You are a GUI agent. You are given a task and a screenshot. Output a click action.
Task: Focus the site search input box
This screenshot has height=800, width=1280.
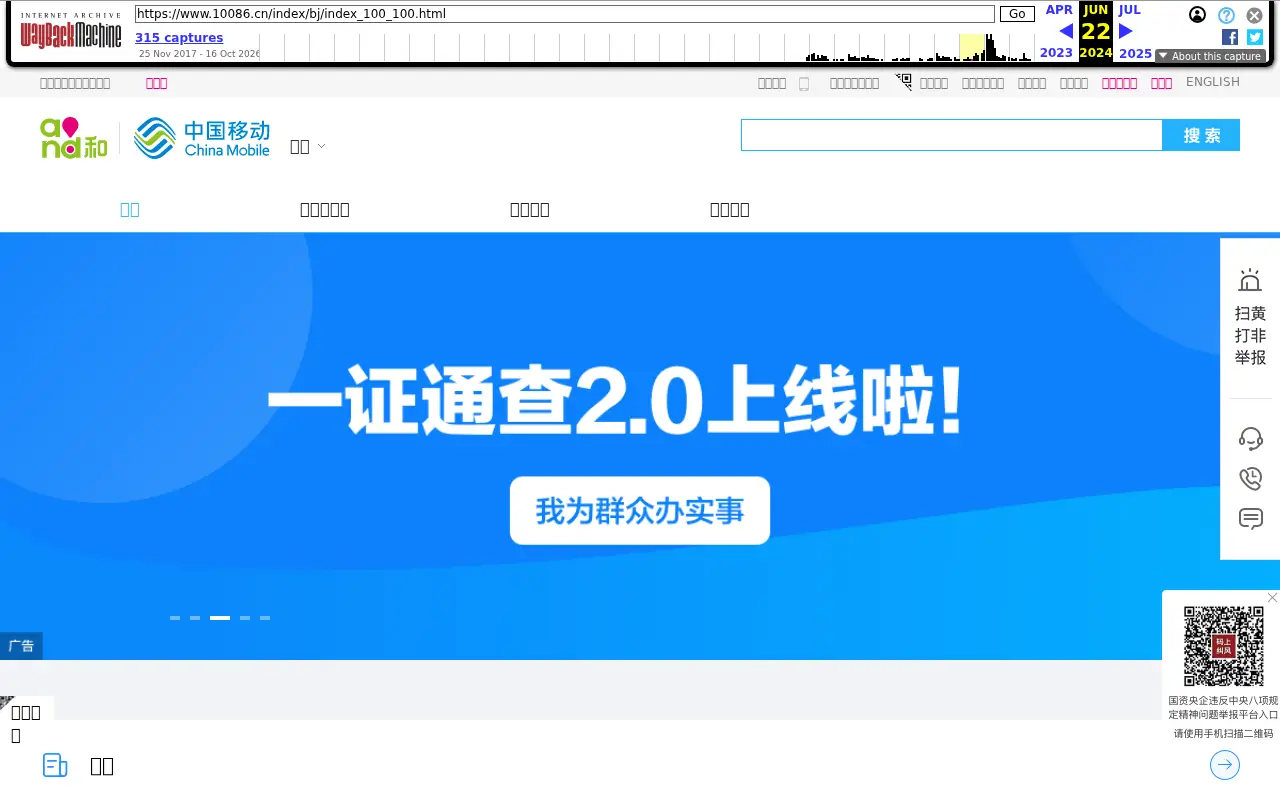point(952,135)
